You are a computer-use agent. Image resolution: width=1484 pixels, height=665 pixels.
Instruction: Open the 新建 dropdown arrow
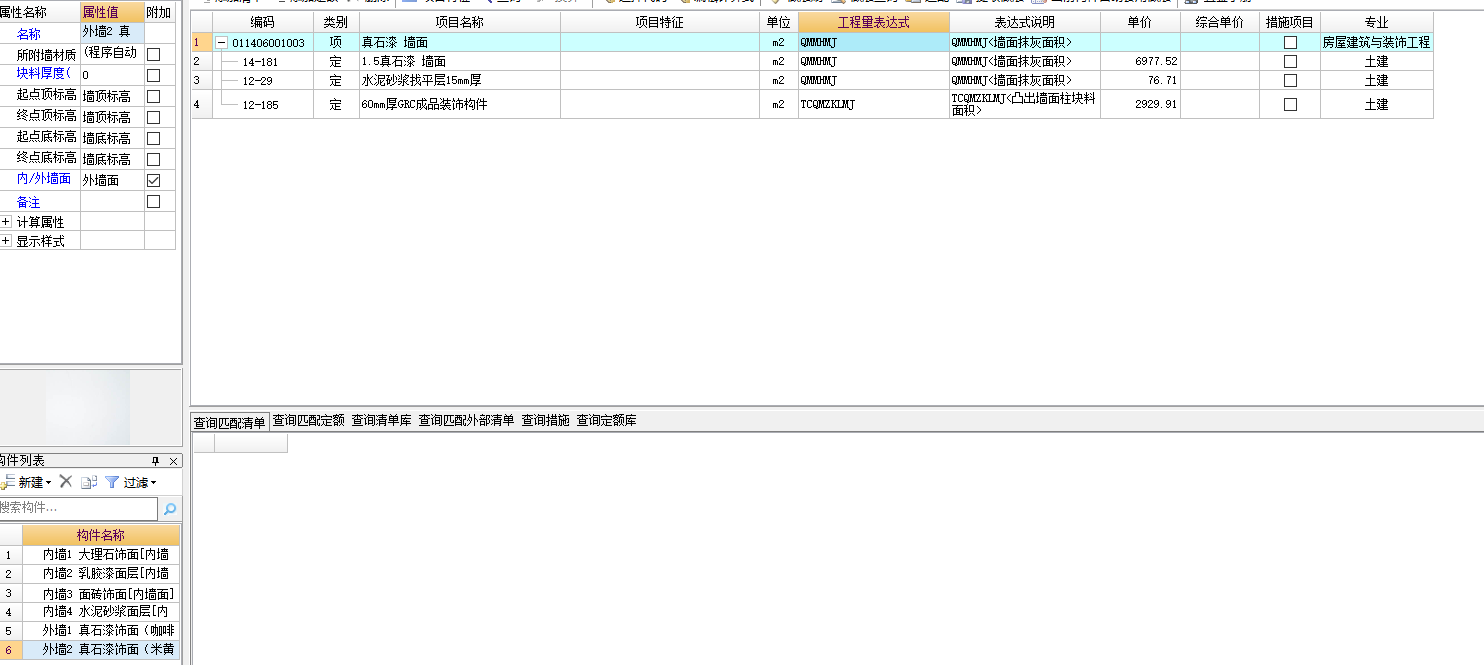click(x=48, y=482)
